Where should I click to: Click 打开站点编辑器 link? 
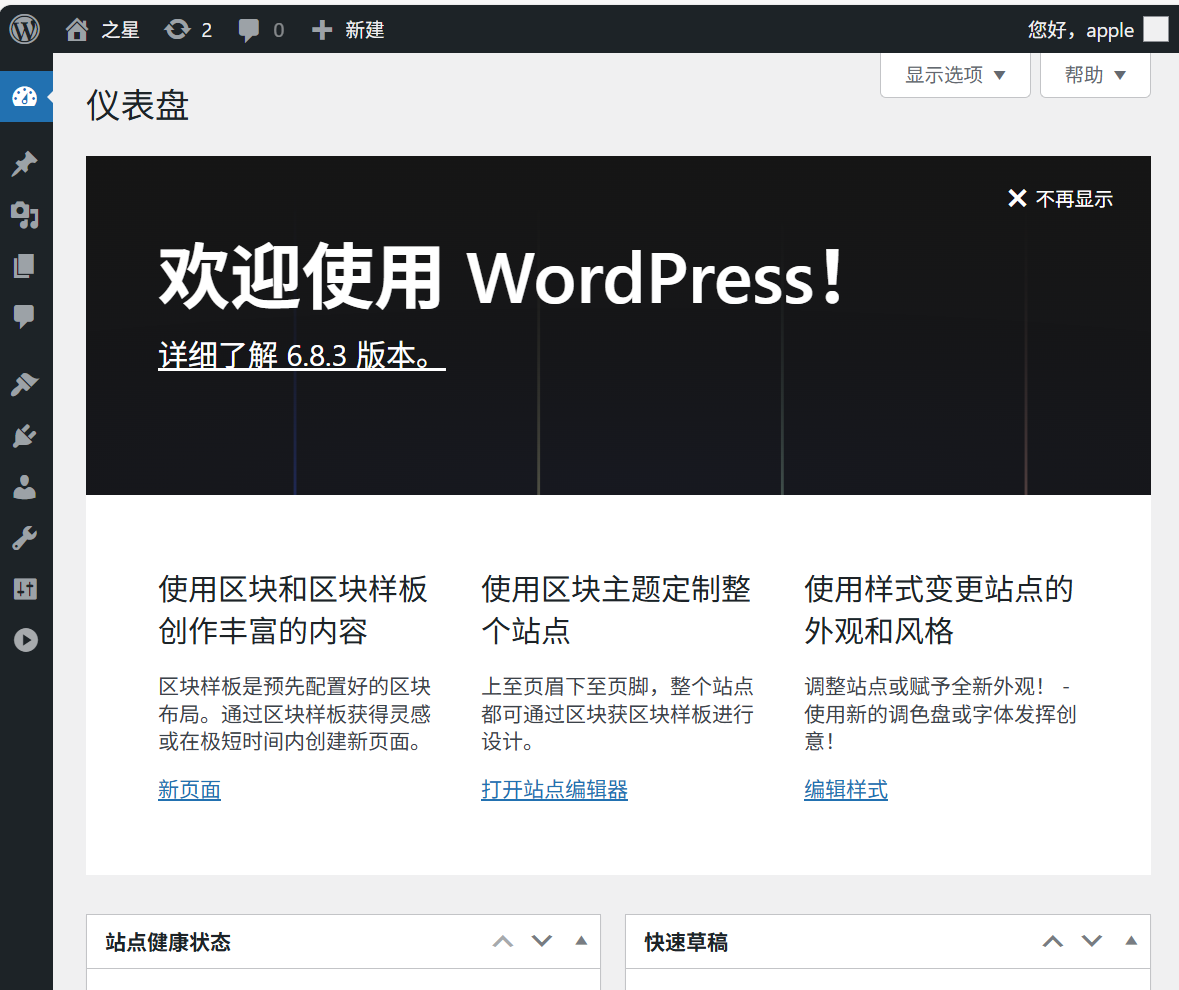click(x=554, y=790)
